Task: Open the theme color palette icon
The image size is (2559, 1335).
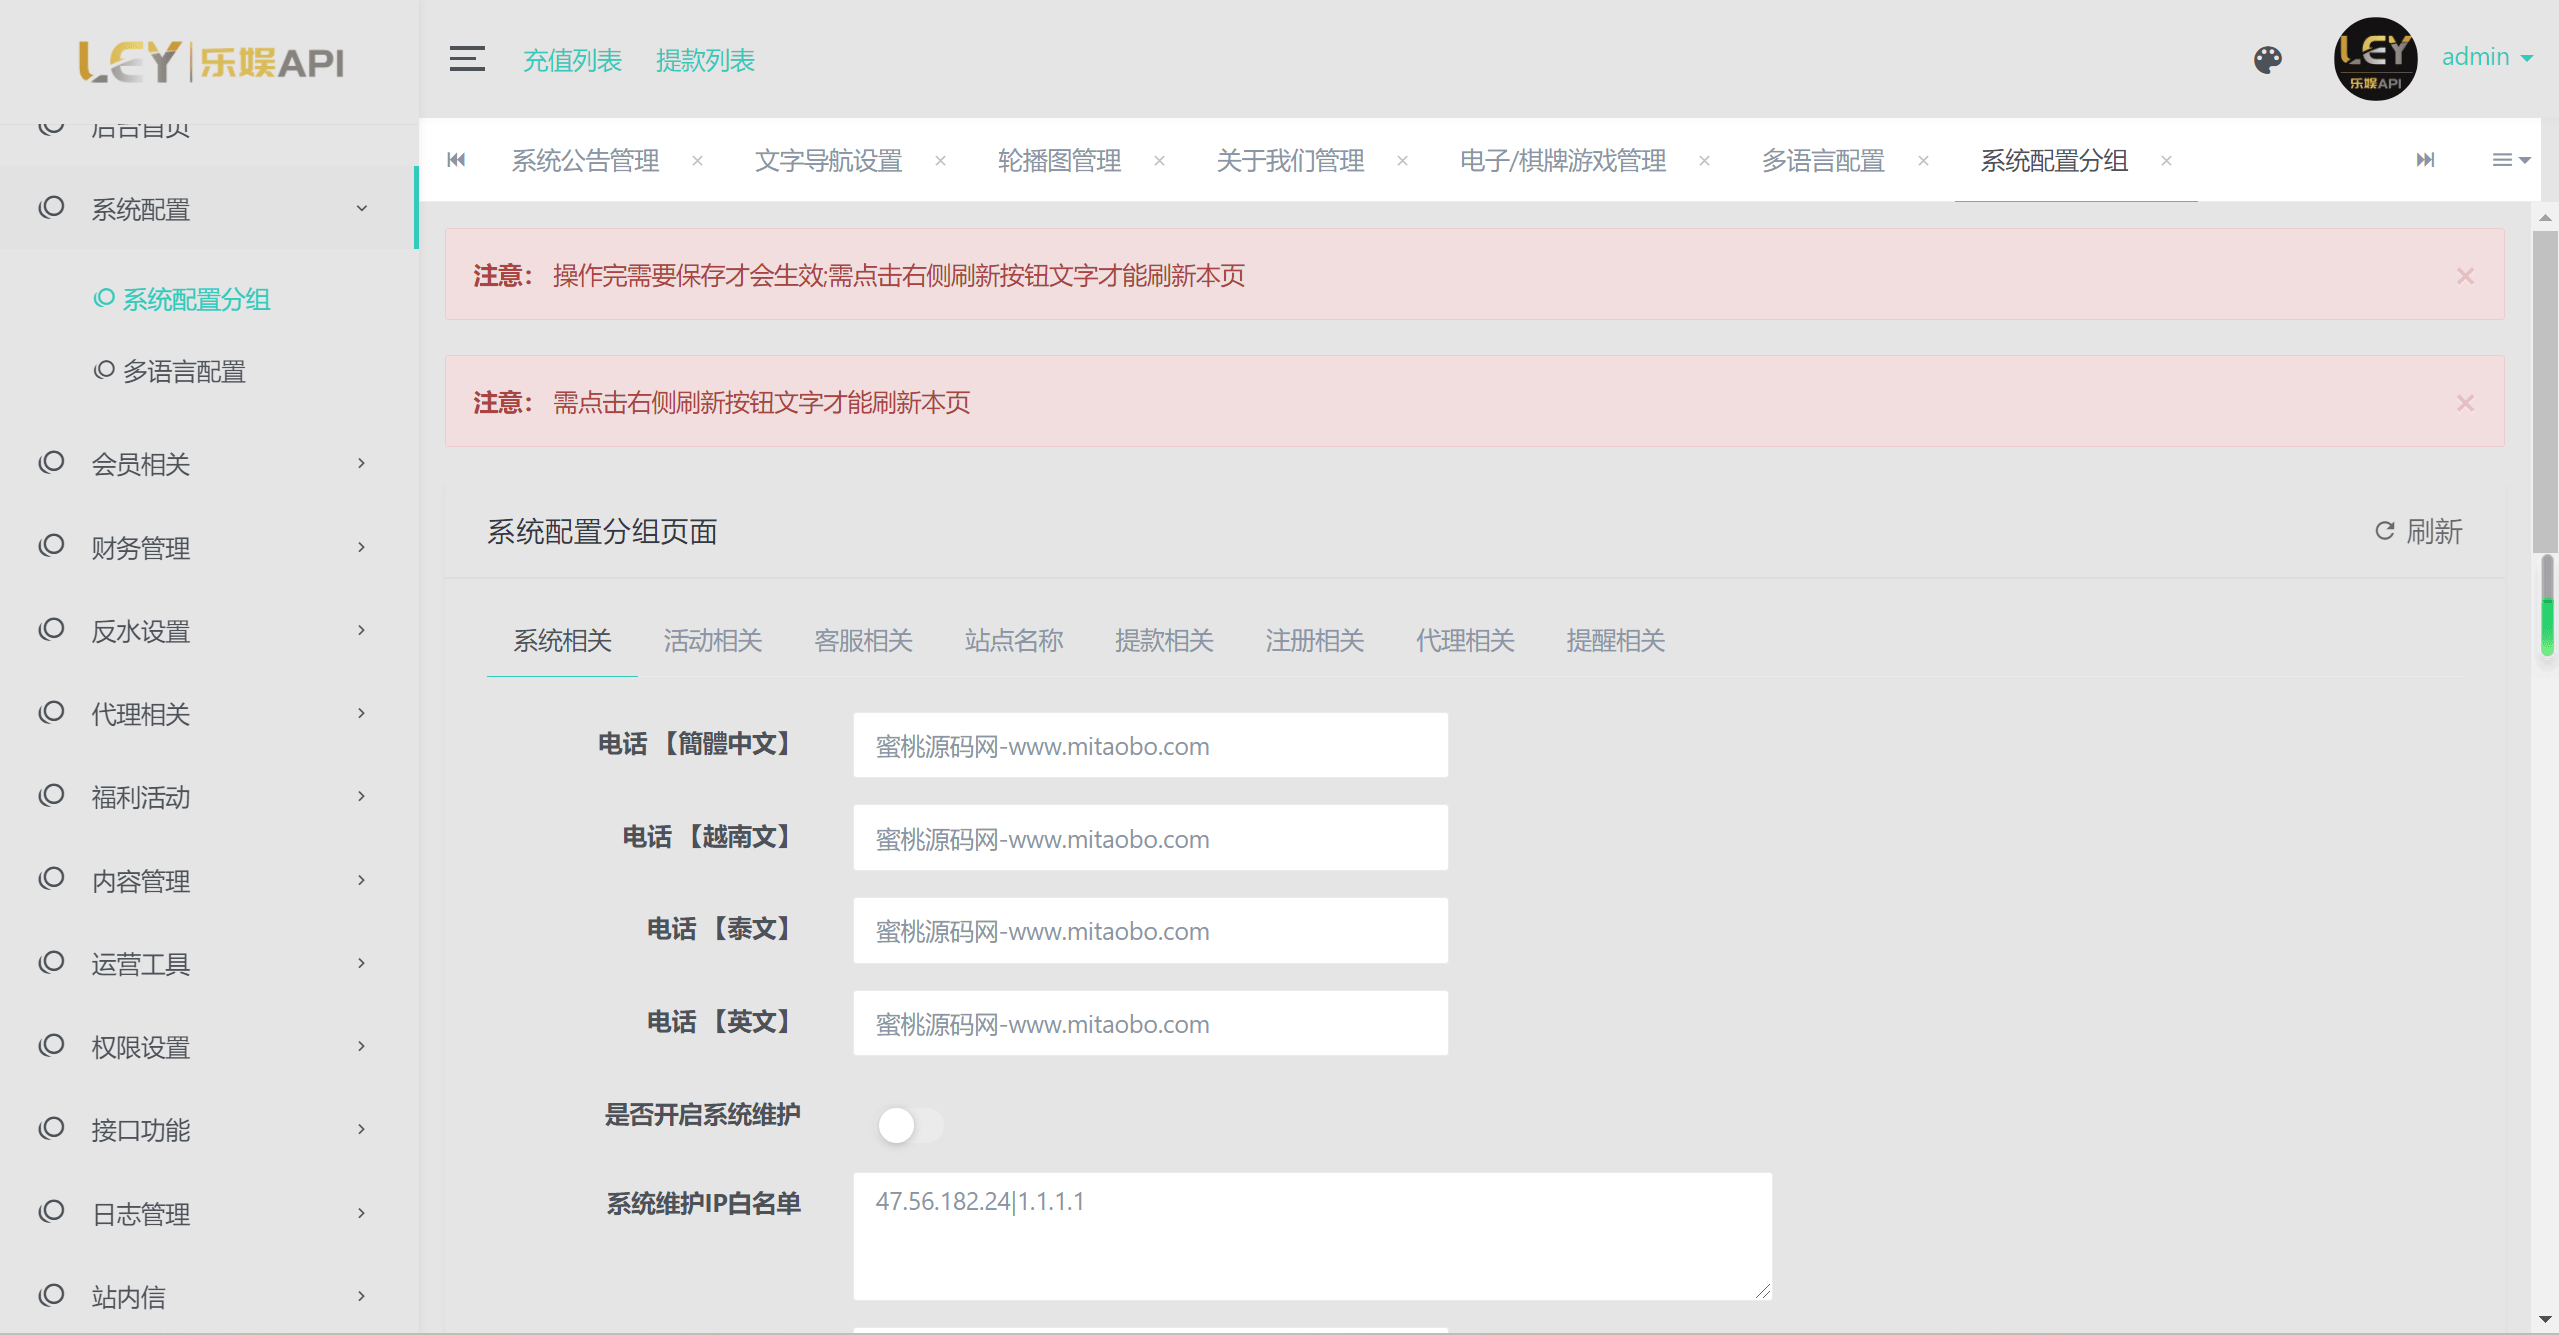Action: coord(2268,60)
